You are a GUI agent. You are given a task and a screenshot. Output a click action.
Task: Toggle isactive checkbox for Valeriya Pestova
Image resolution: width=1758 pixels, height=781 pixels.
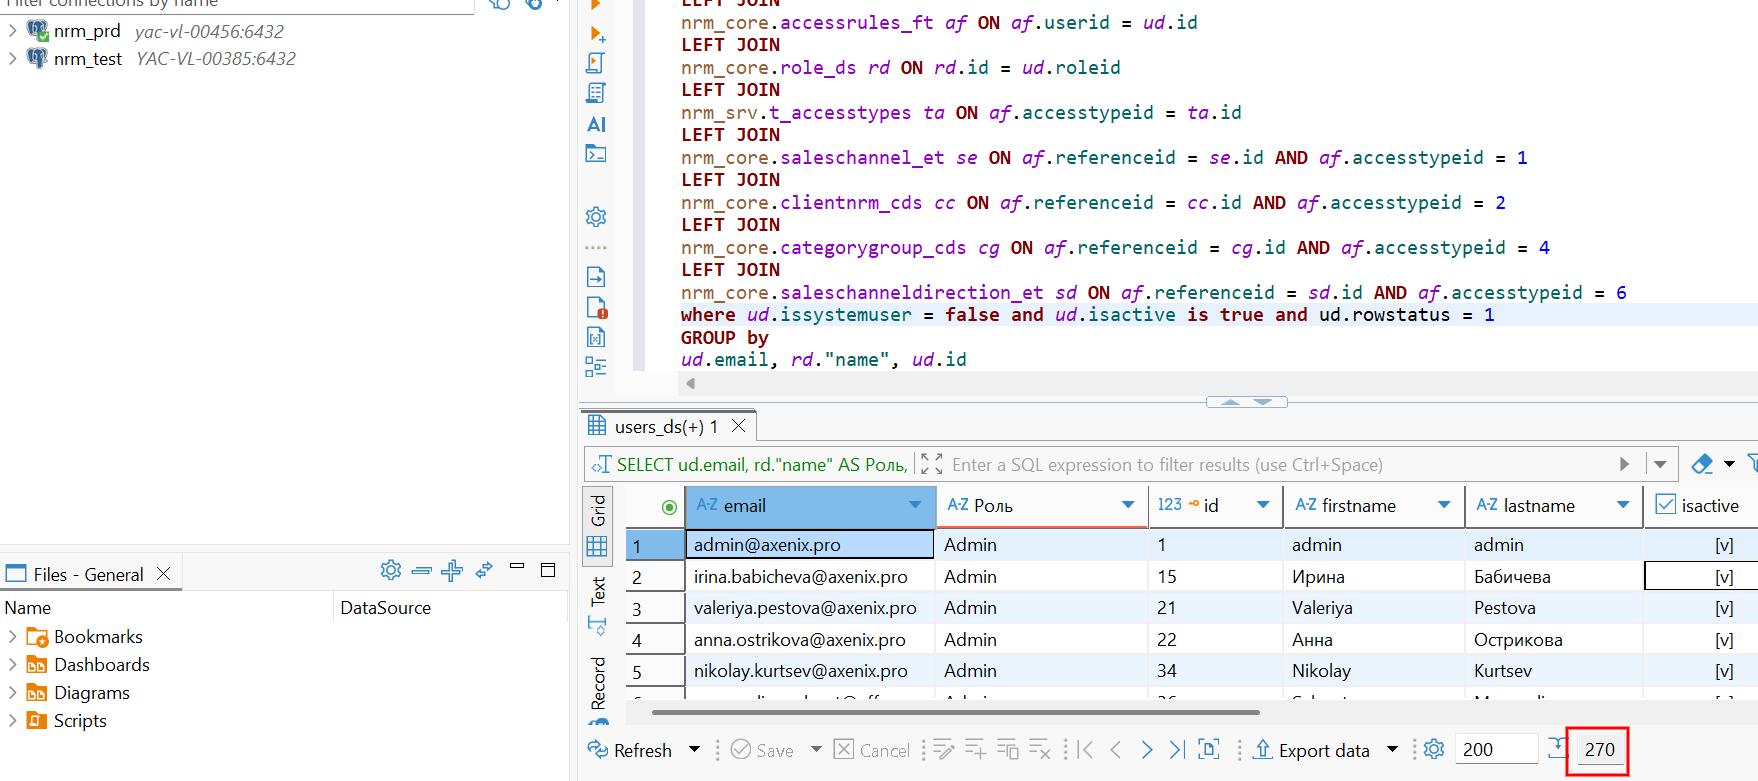(1723, 608)
